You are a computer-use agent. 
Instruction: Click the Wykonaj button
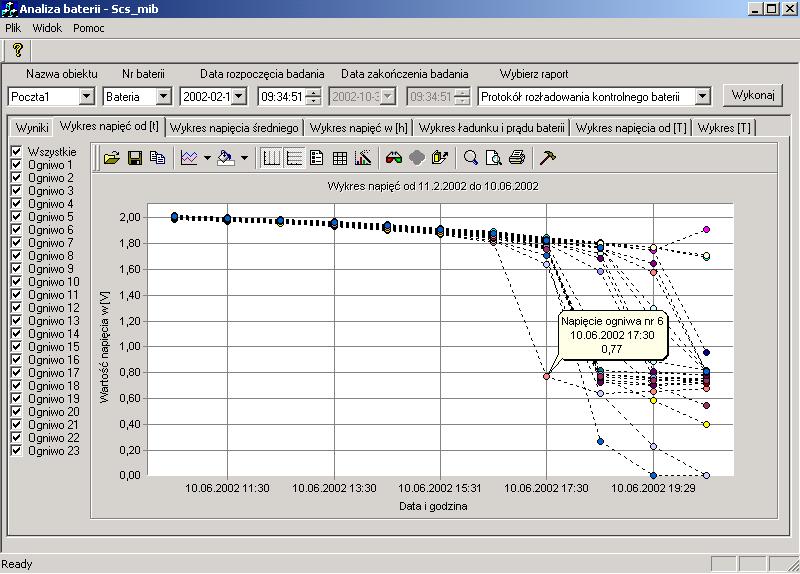[753, 95]
